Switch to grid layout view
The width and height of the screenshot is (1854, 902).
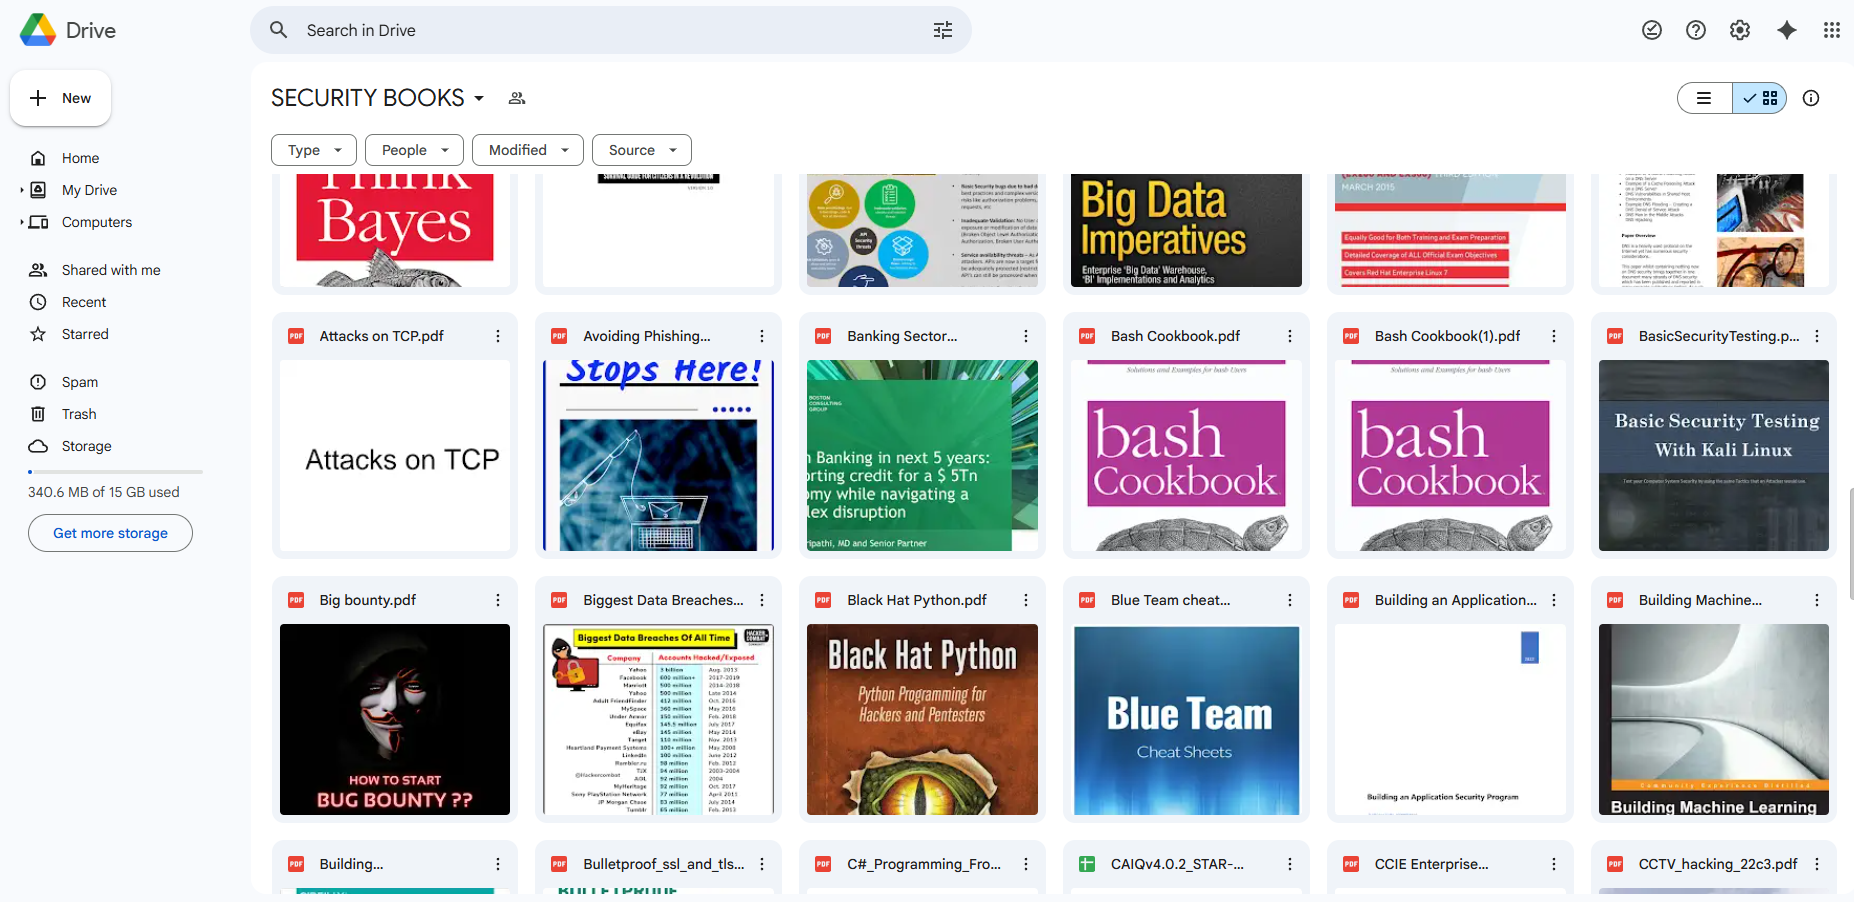pyautogui.click(x=1760, y=98)
